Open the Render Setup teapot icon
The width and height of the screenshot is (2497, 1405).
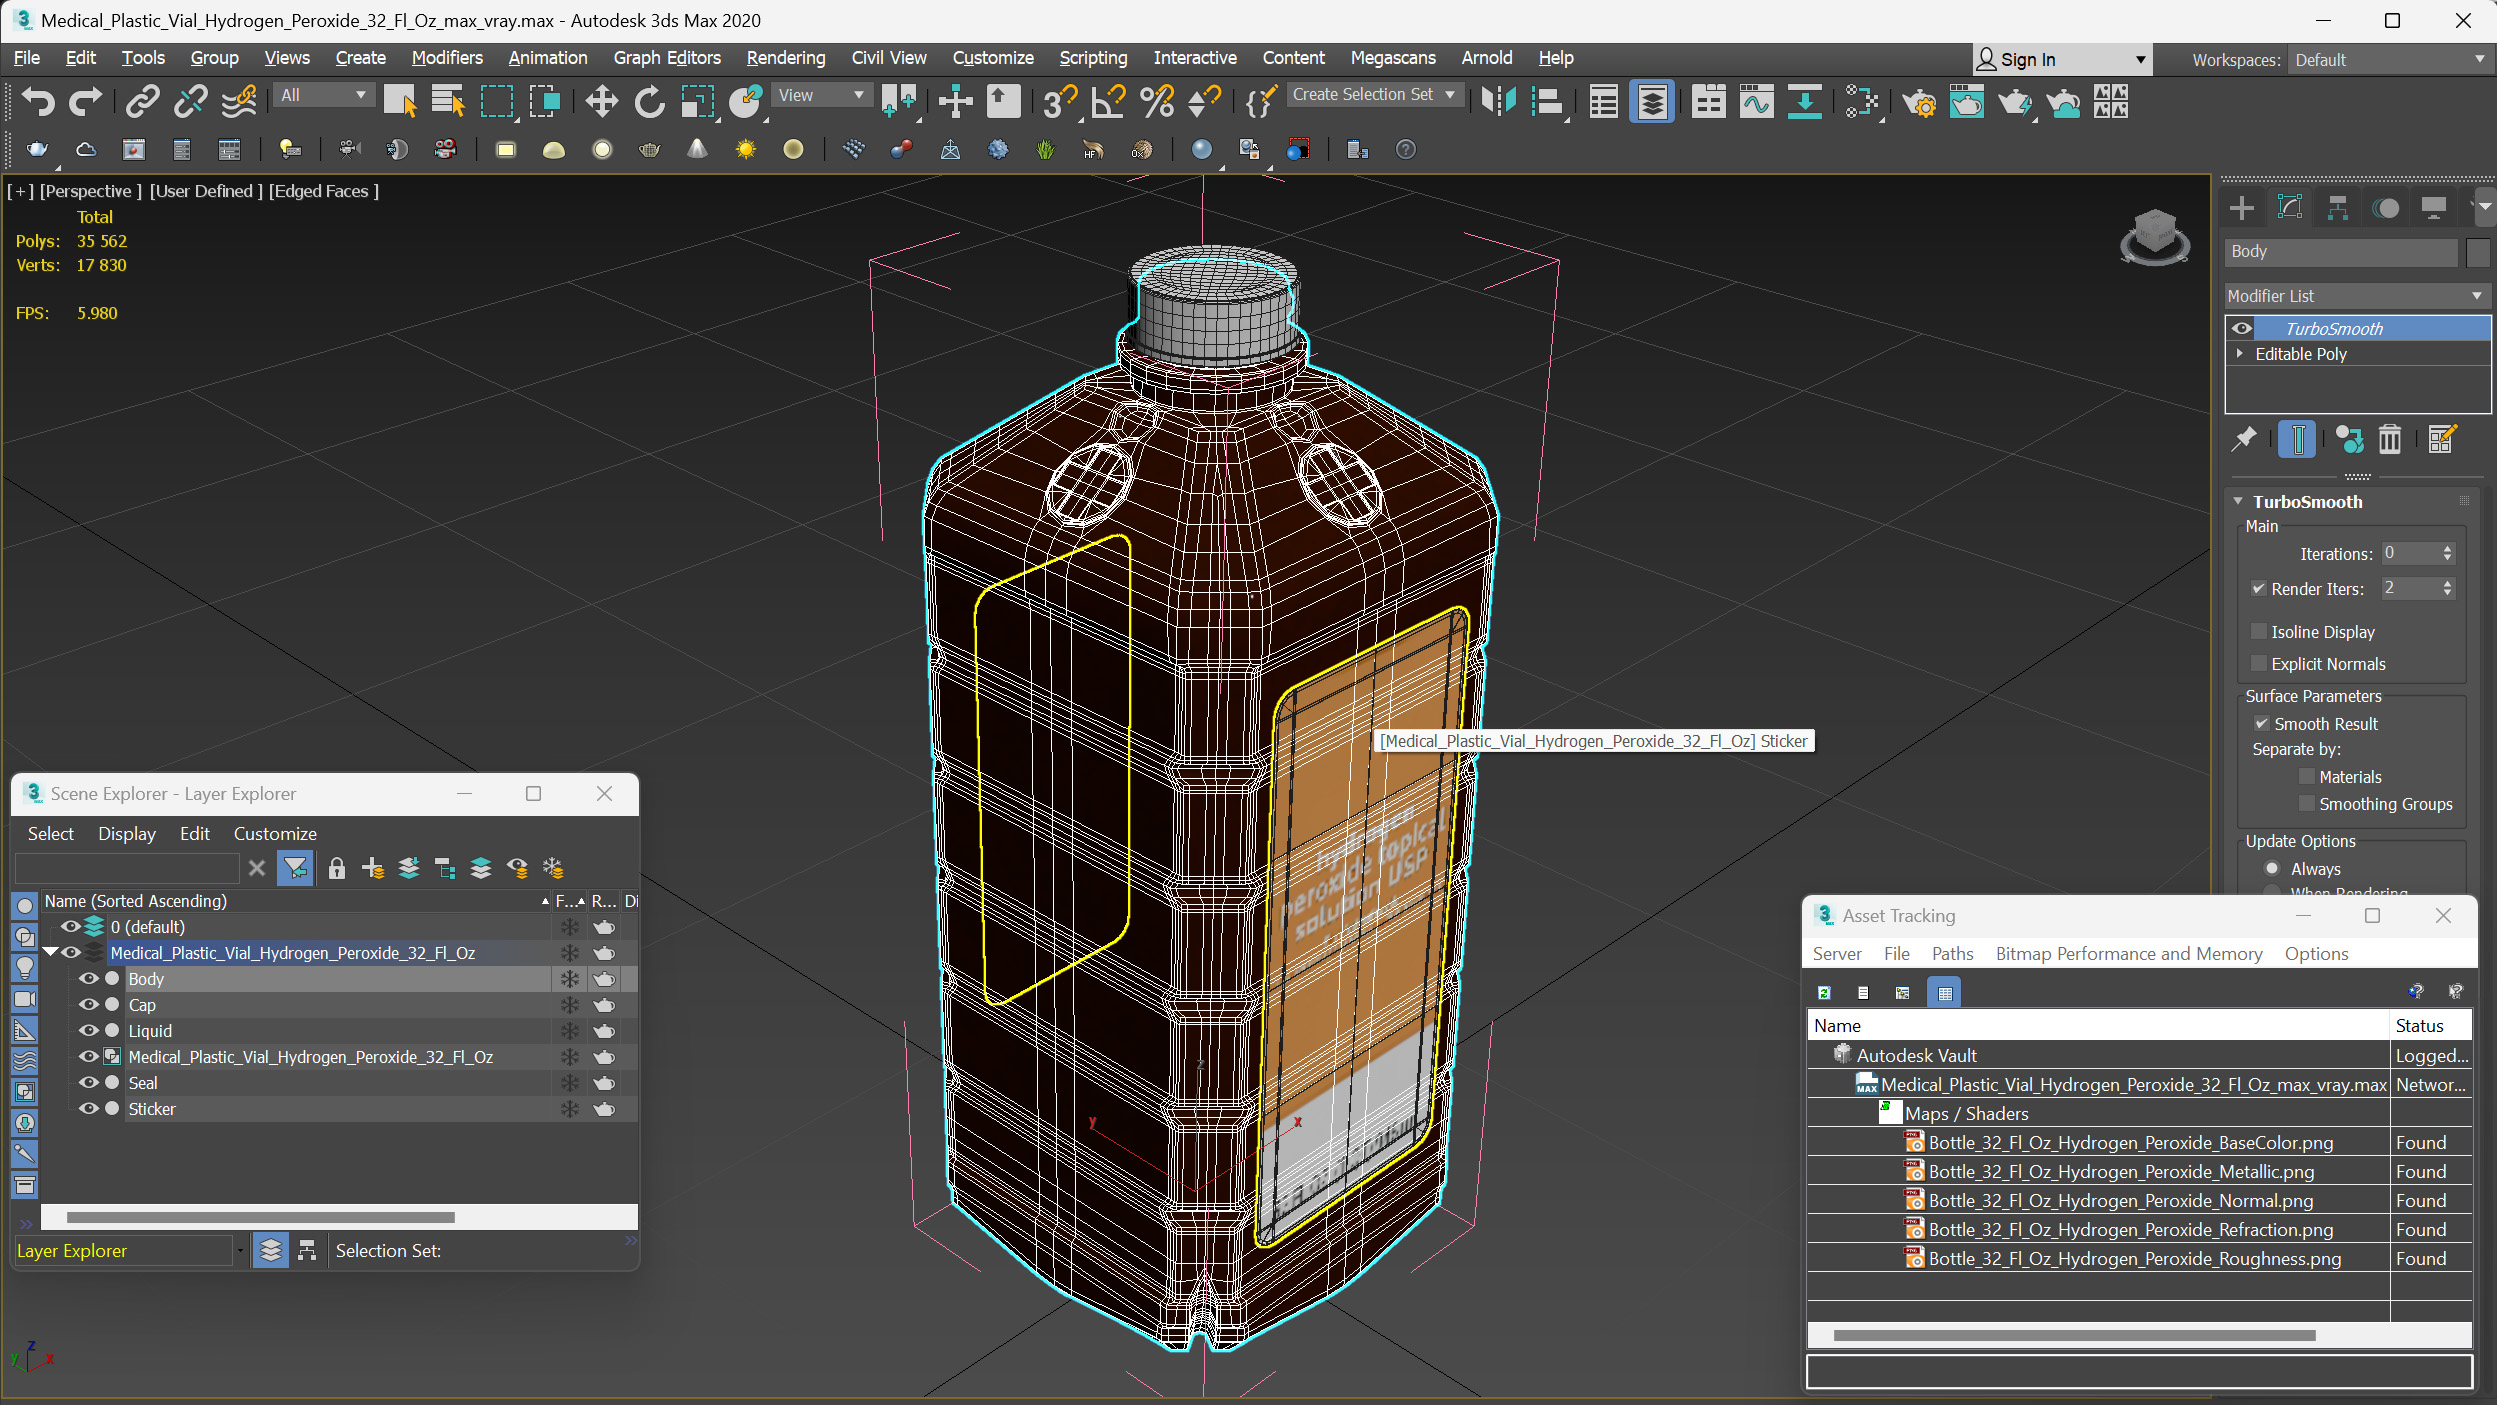click(1918, 101)
